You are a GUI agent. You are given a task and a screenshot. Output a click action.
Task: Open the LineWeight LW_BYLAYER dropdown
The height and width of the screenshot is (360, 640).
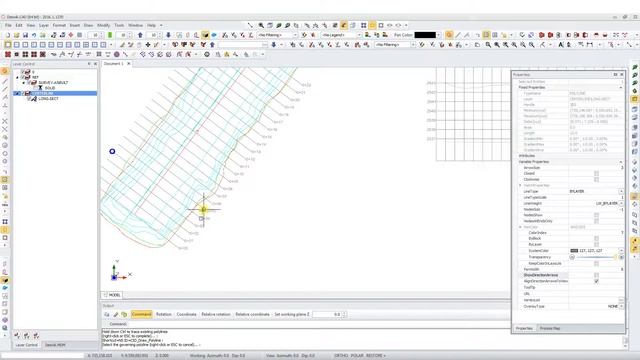click(x=621, y=203)
